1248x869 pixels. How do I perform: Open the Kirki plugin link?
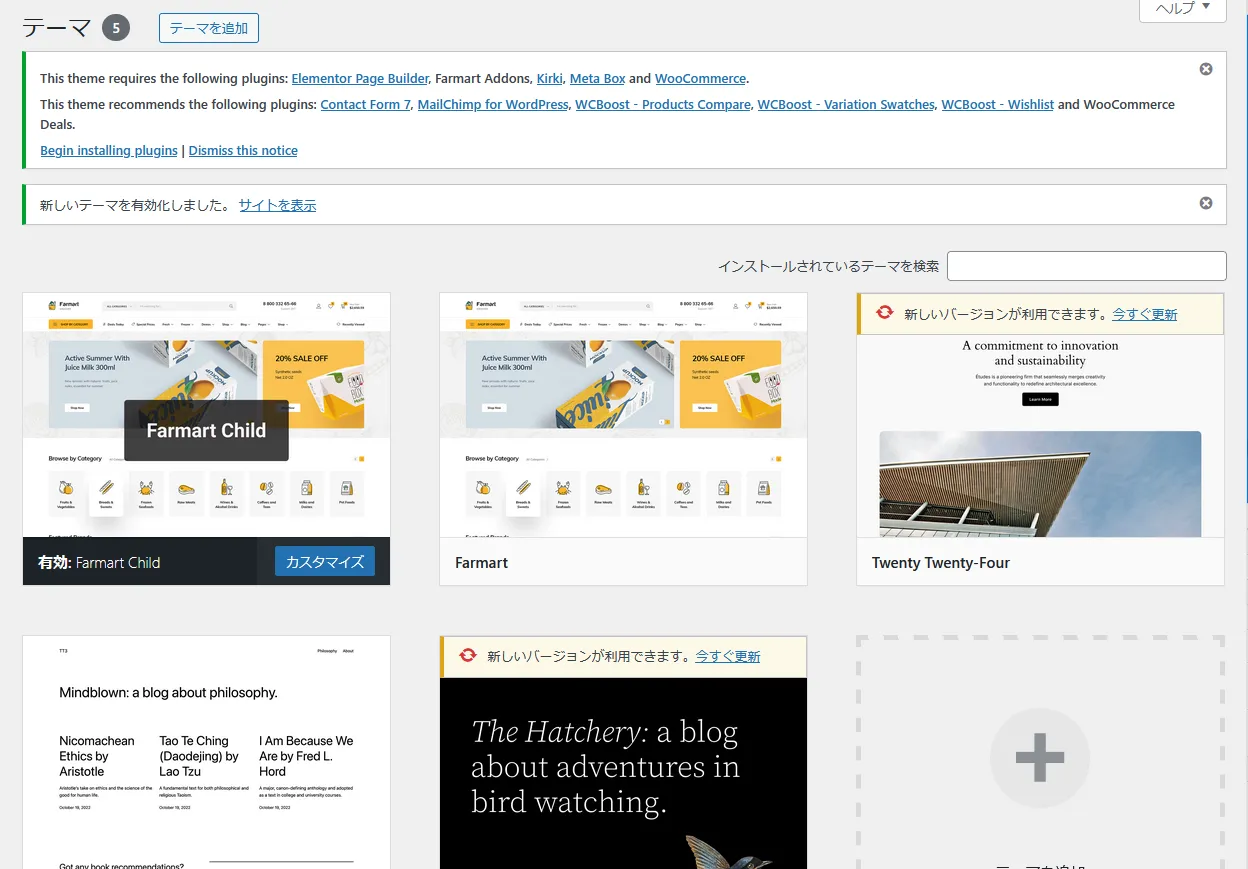(550, 78)
